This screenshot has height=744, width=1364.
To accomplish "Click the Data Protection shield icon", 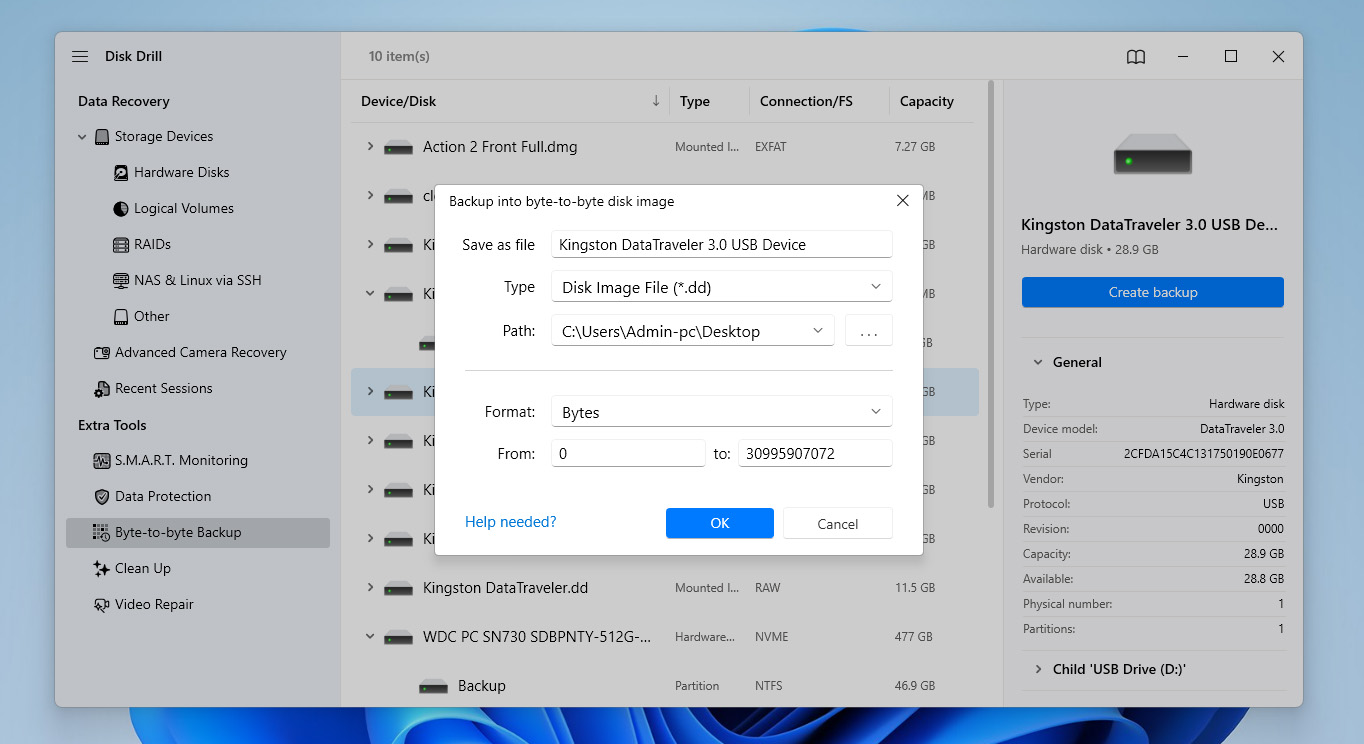I will coord(102,497).
